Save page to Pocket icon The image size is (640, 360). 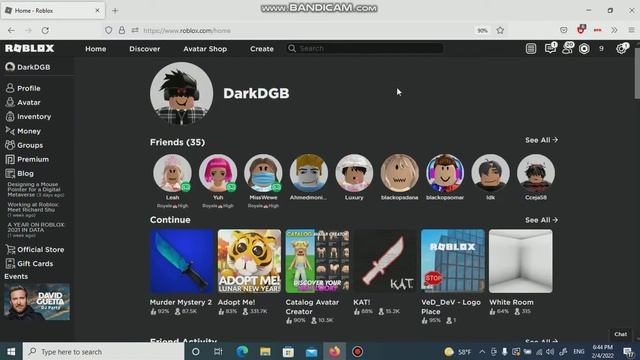tap(564, 30)
